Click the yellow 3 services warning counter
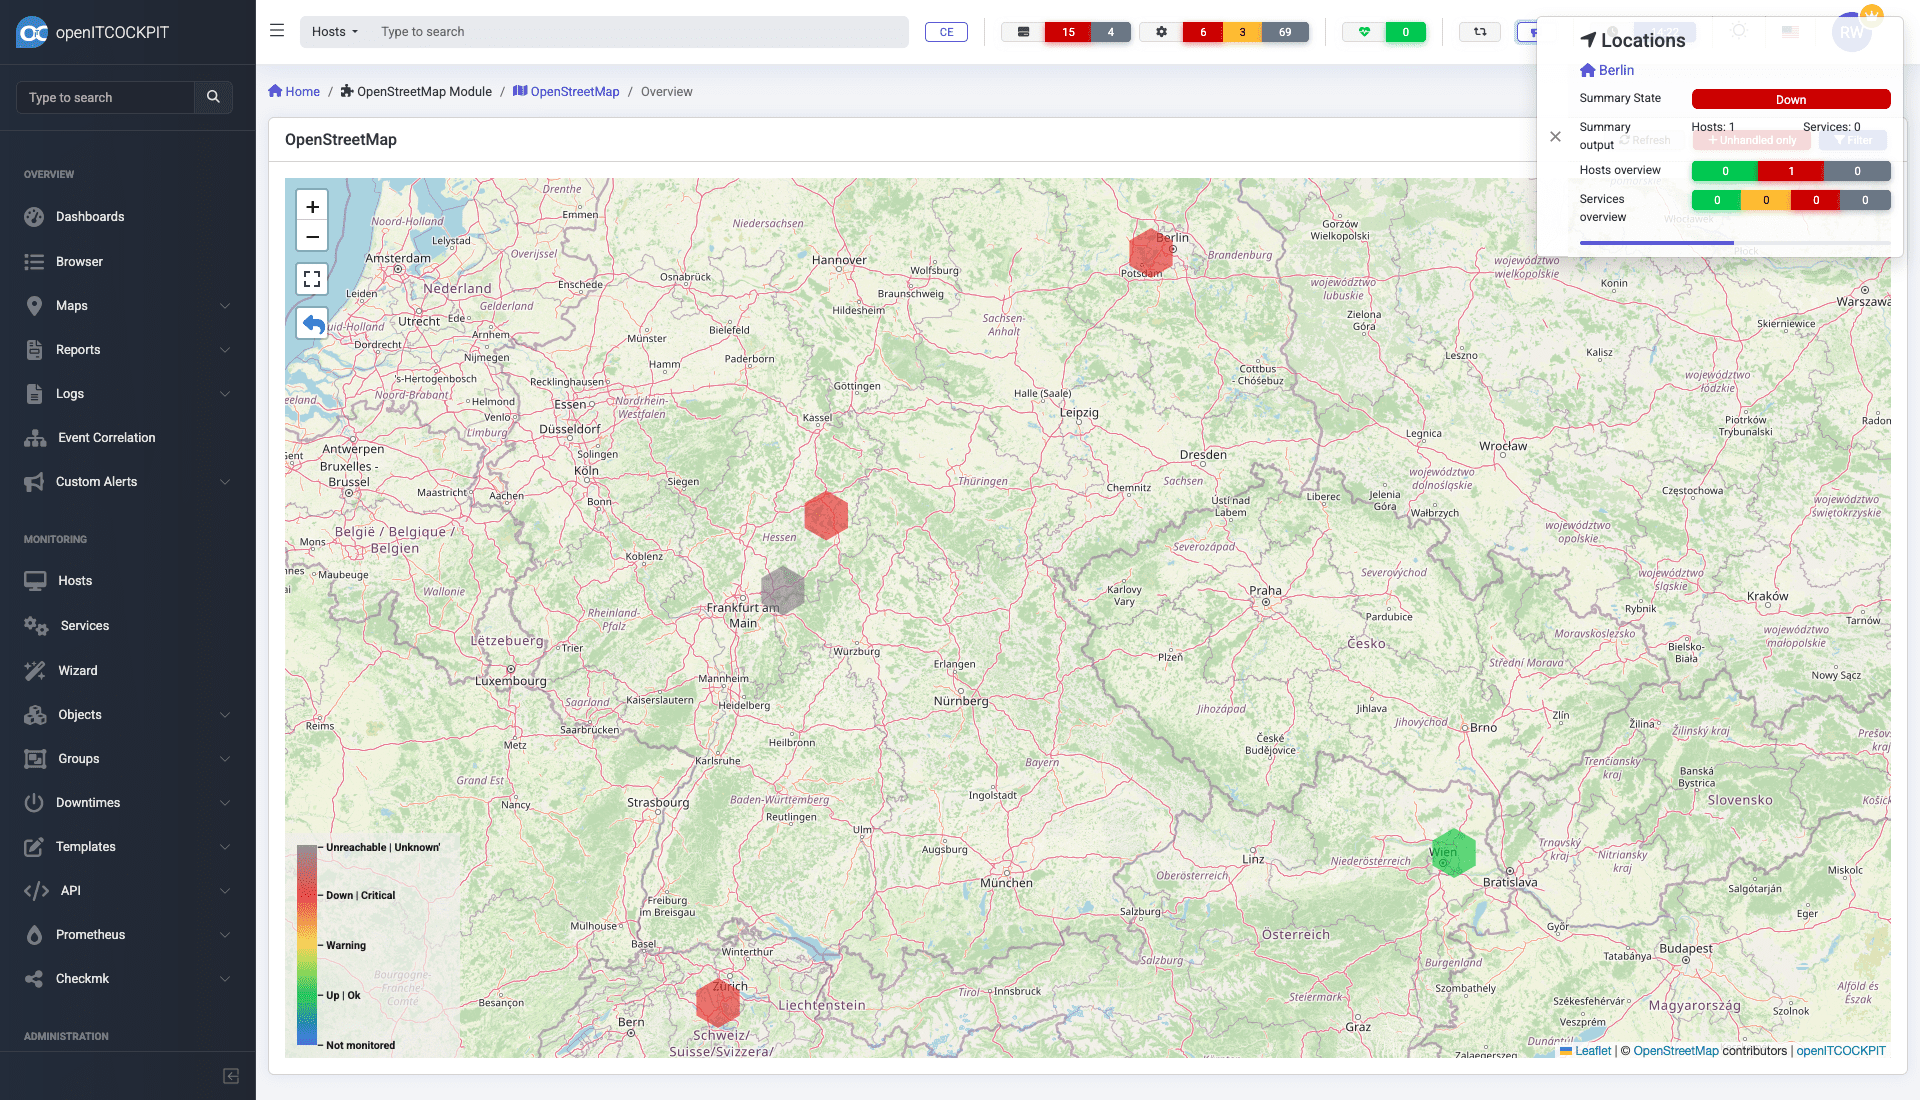Screen dimensions: 1920x1100 coord(1242,32)
